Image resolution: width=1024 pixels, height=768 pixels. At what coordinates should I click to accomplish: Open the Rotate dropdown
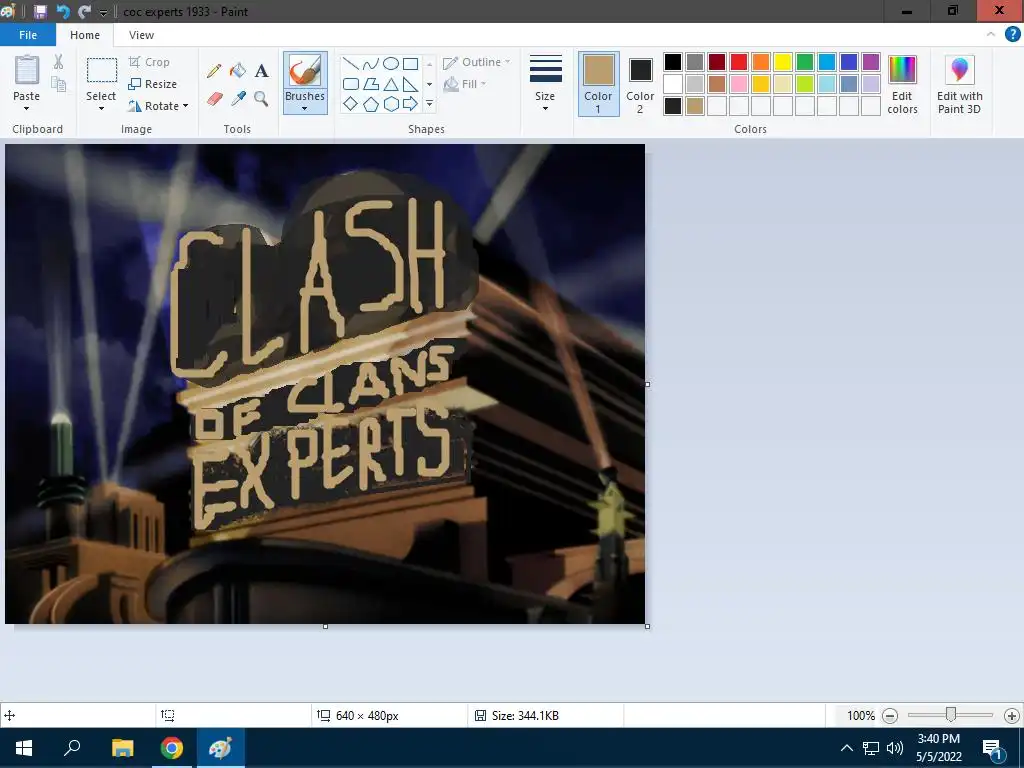coord(158,106)
